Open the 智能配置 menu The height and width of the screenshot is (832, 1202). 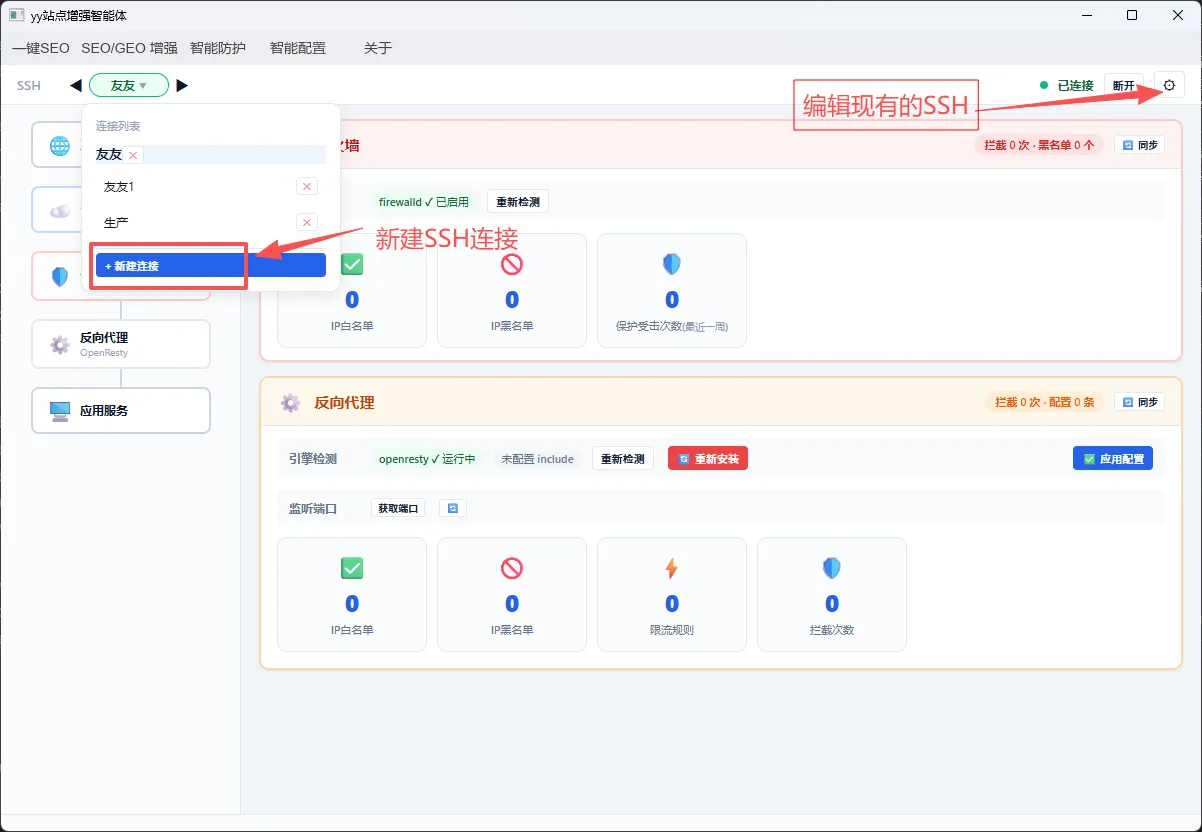click(x=298, y=48)
